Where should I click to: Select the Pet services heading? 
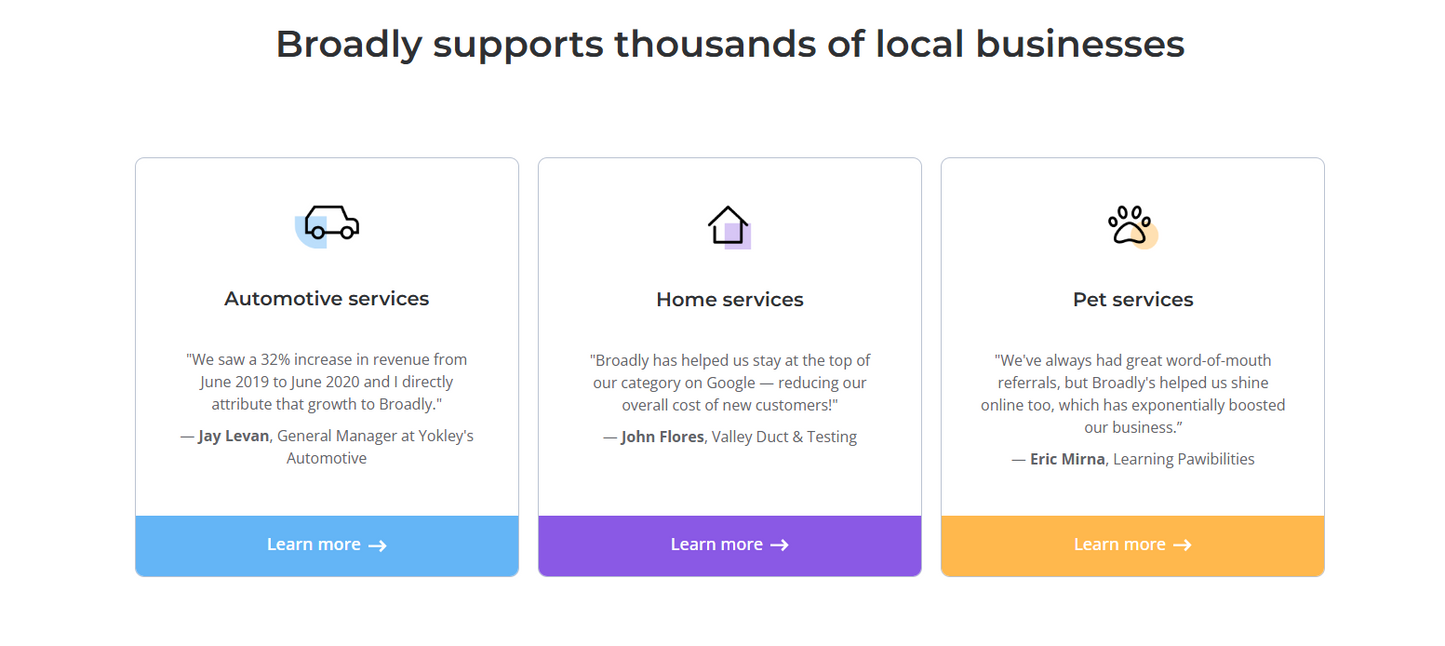(1133, 300)
